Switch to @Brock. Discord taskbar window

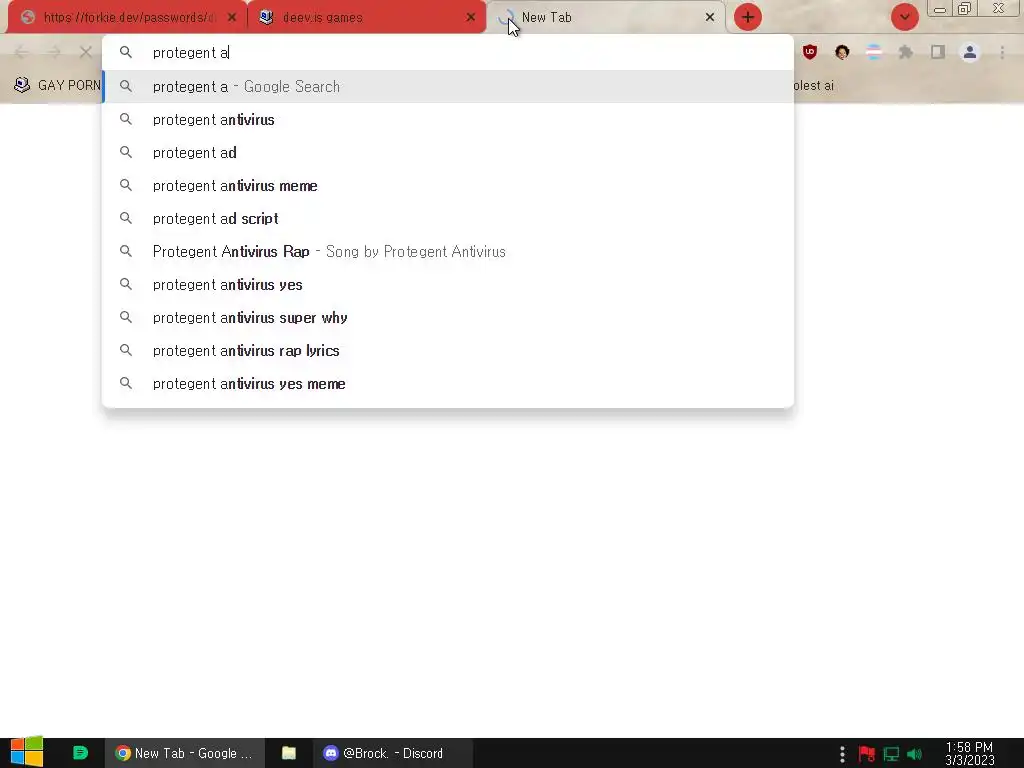coord(393,753)
